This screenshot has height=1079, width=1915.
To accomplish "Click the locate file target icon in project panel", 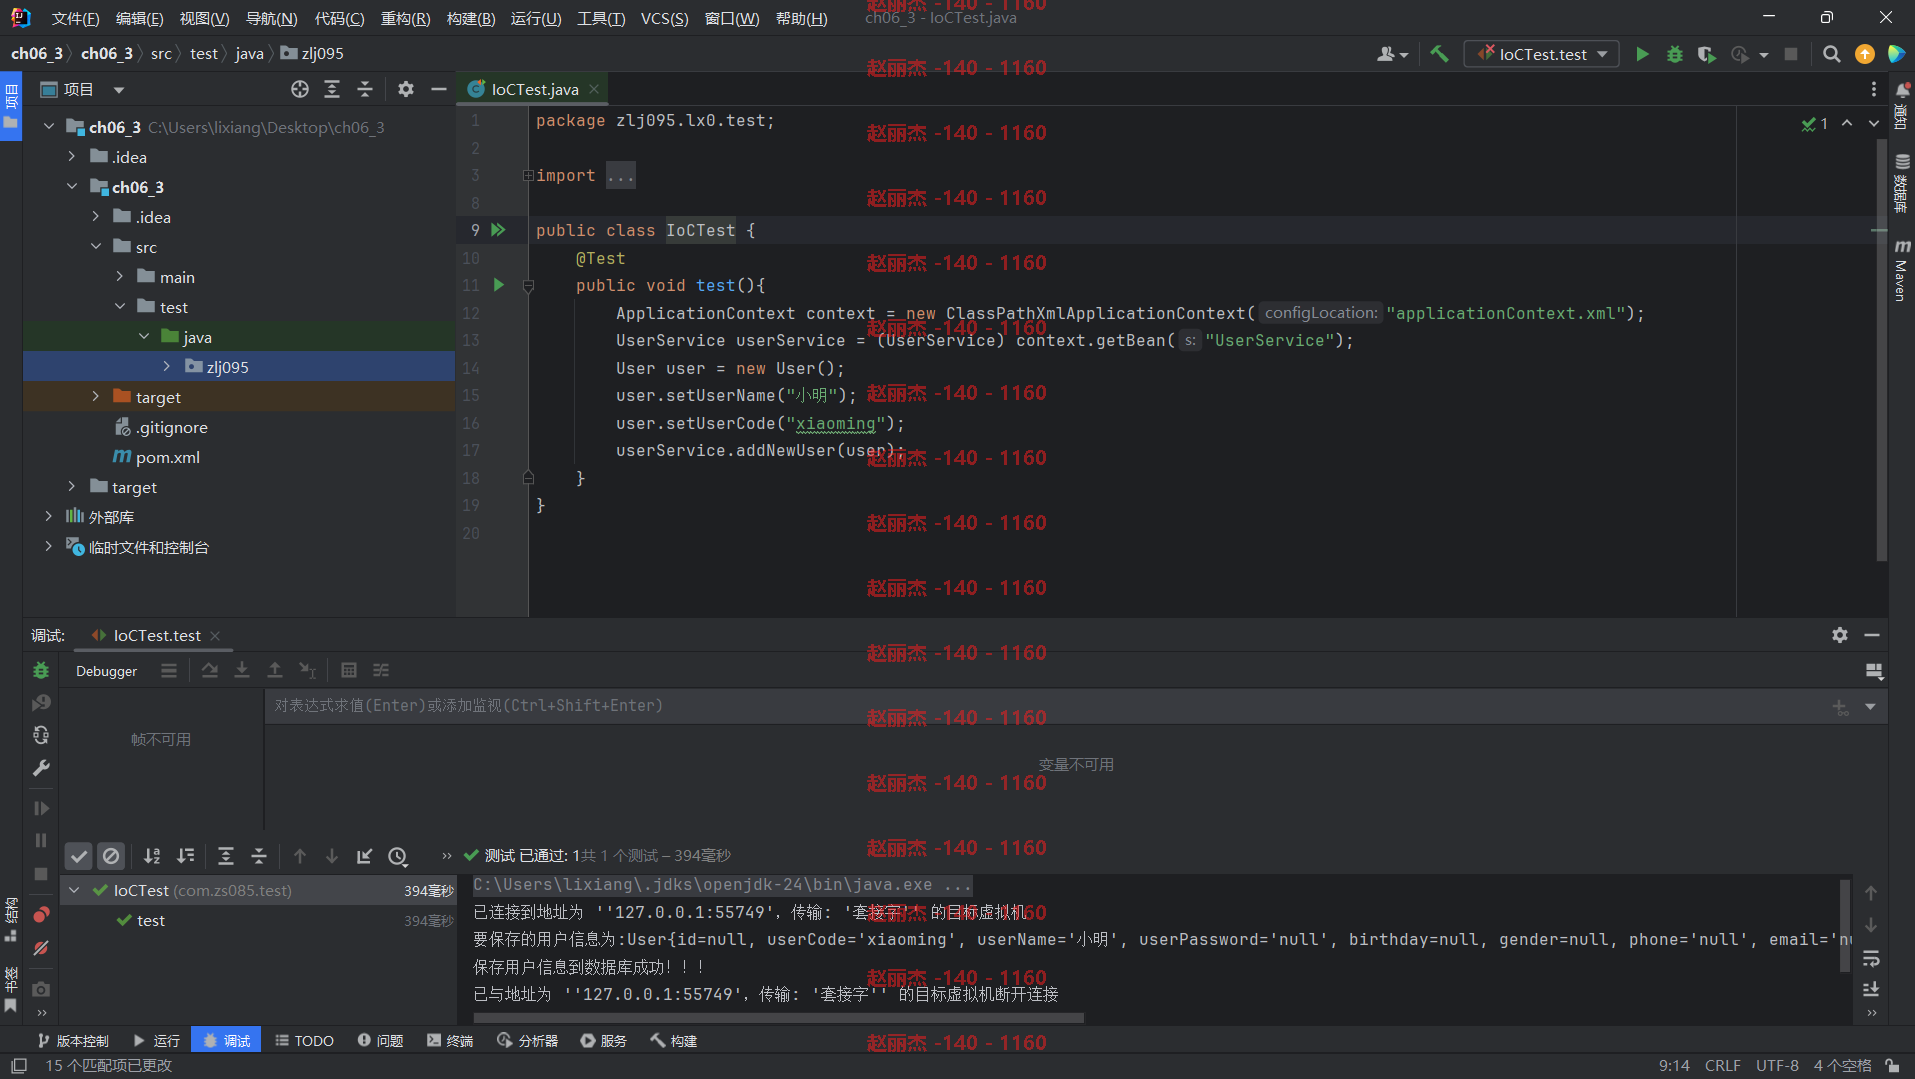I will click(299, 89).
